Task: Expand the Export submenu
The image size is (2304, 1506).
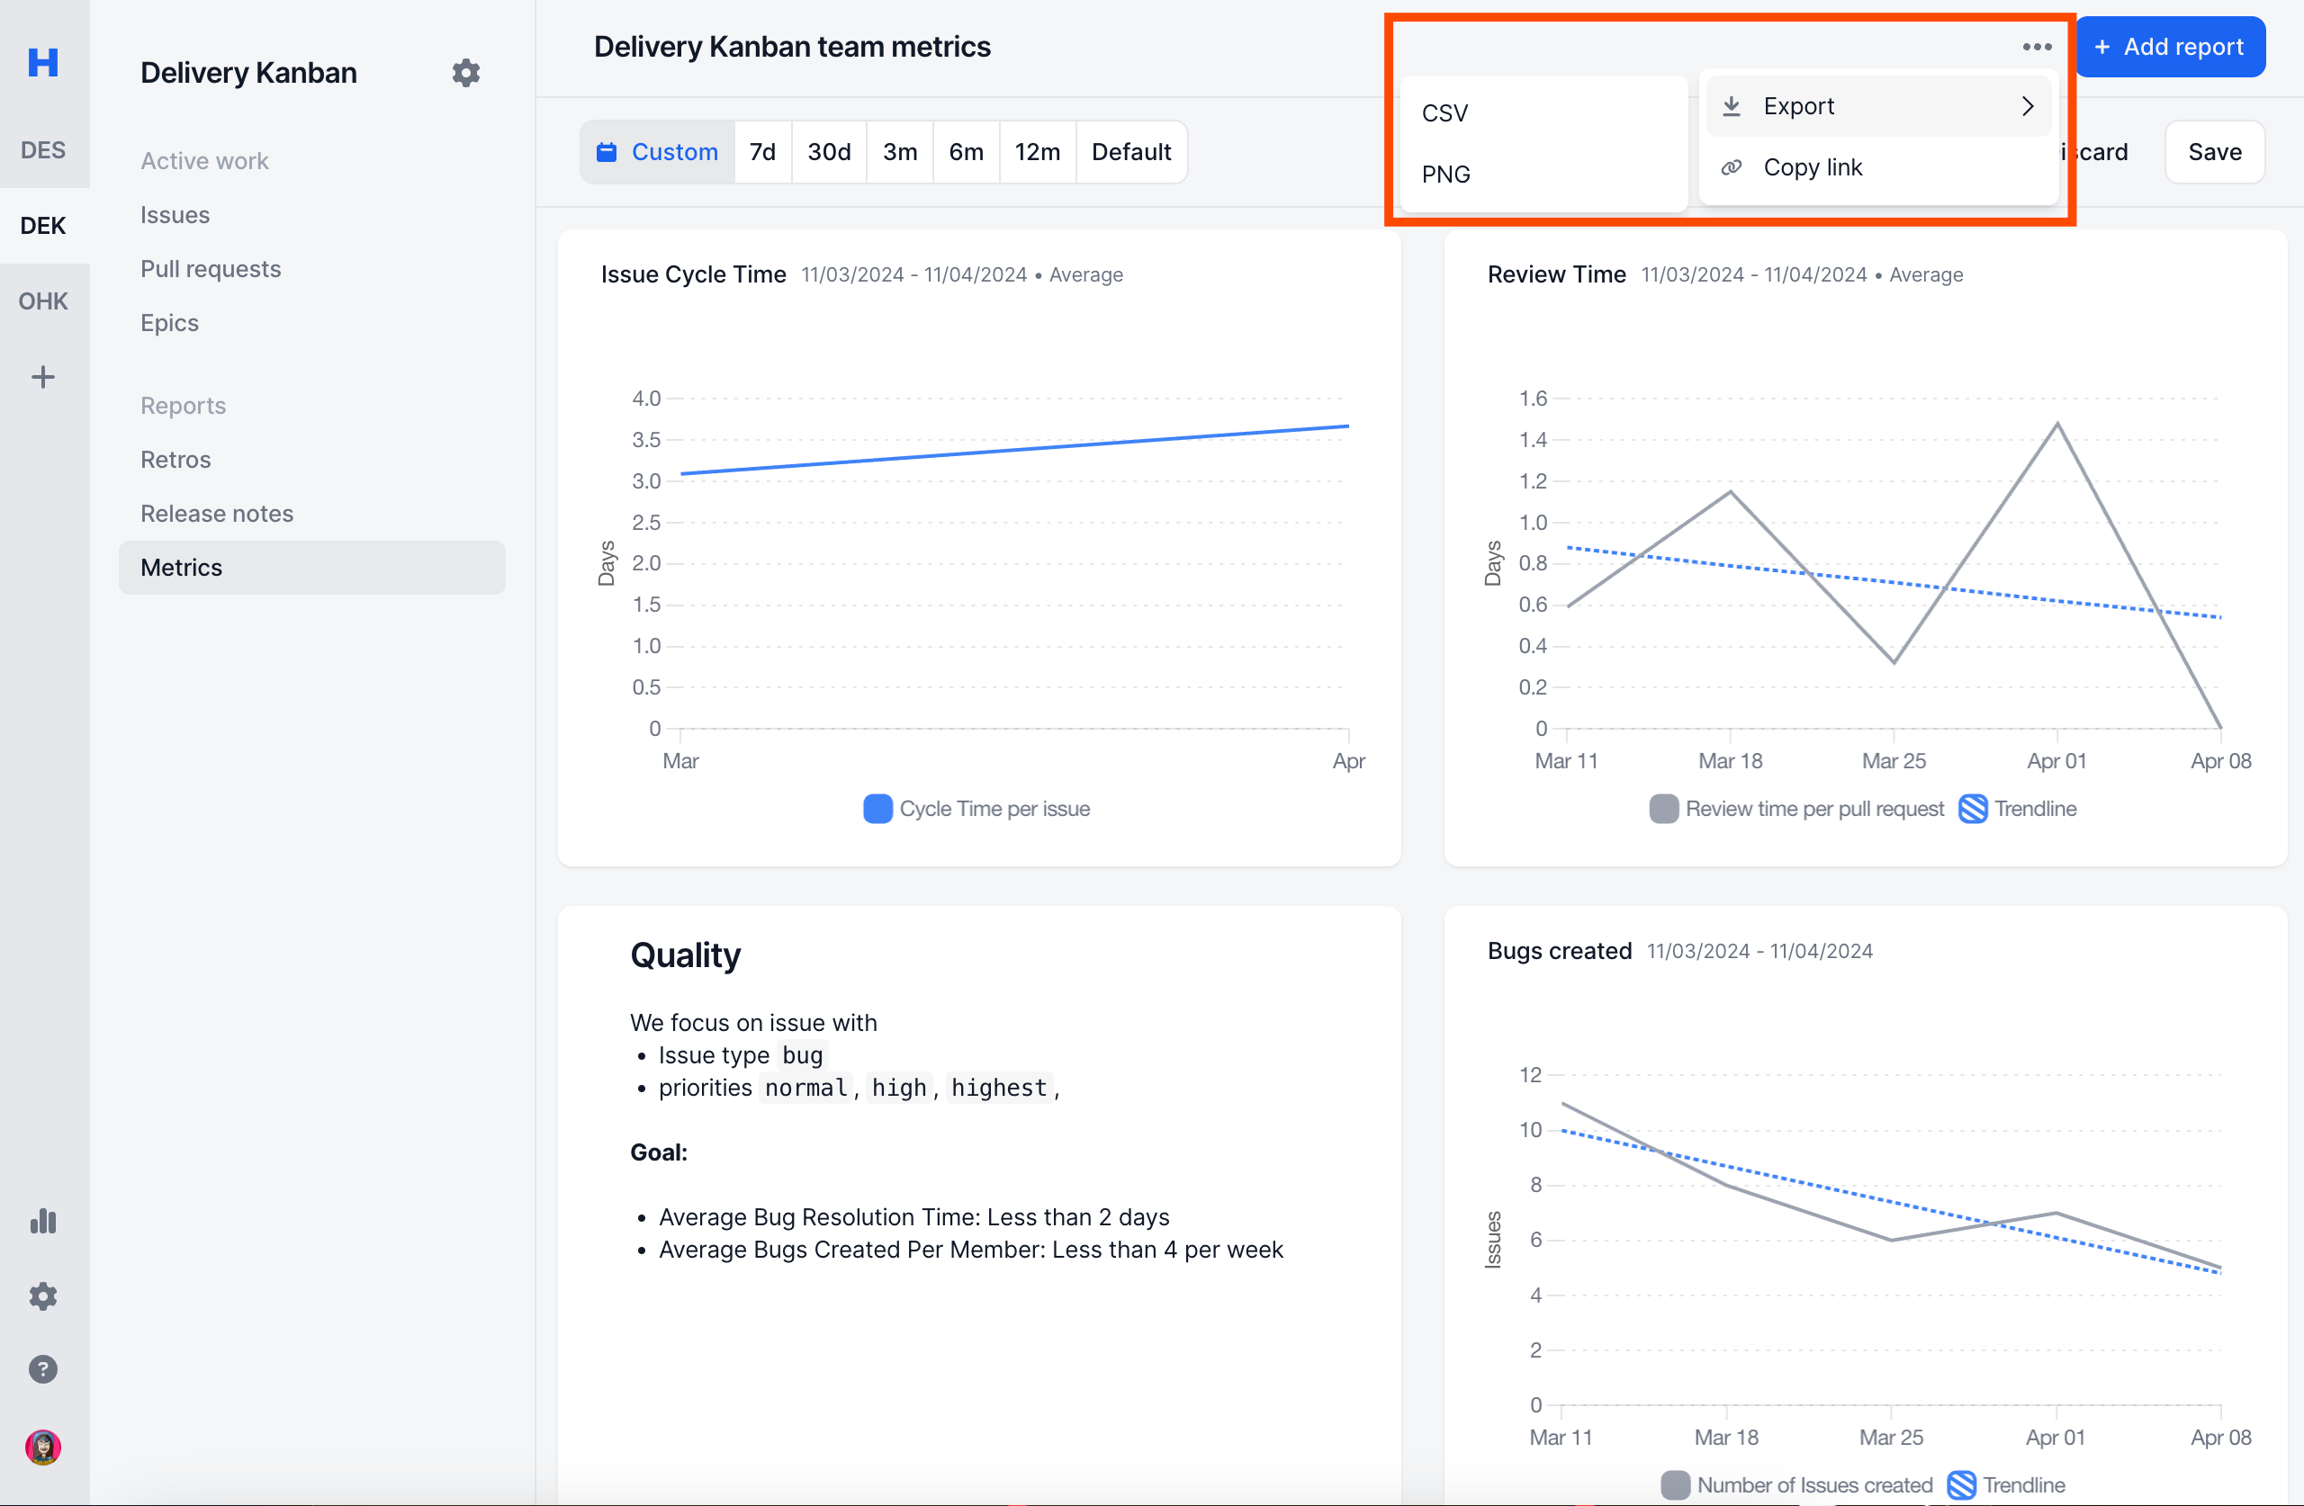Action: [x=1877, y=106]
